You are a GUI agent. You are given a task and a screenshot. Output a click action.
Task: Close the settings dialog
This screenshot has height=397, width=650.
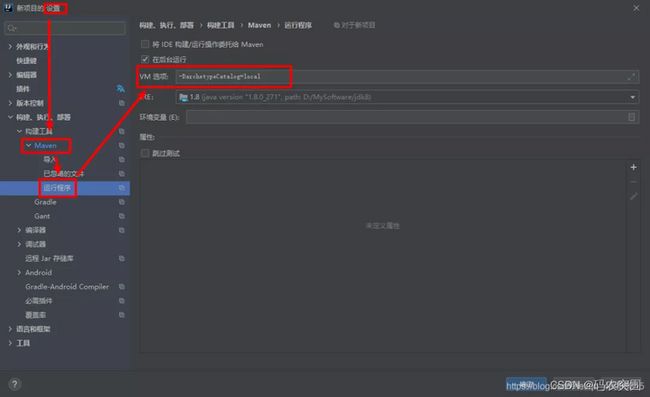point(636,8)
